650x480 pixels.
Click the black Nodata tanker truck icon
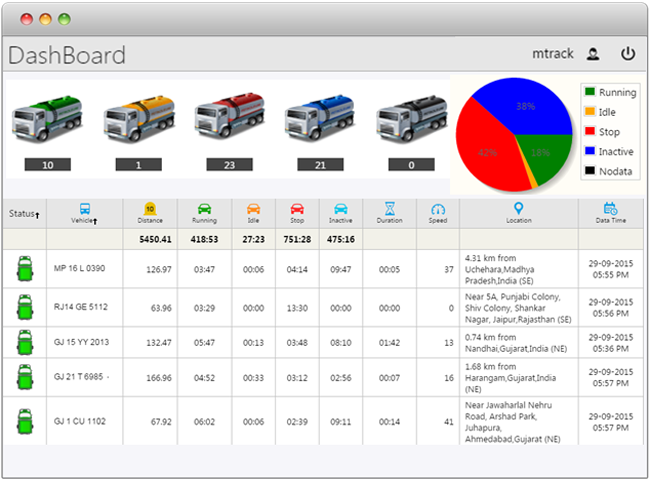pos(411,119)
